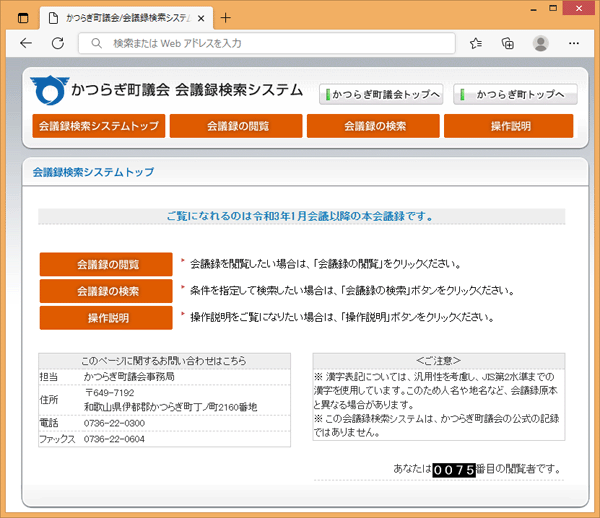Click the かつらぎ町議会 logo emblem

coord(47,90)
